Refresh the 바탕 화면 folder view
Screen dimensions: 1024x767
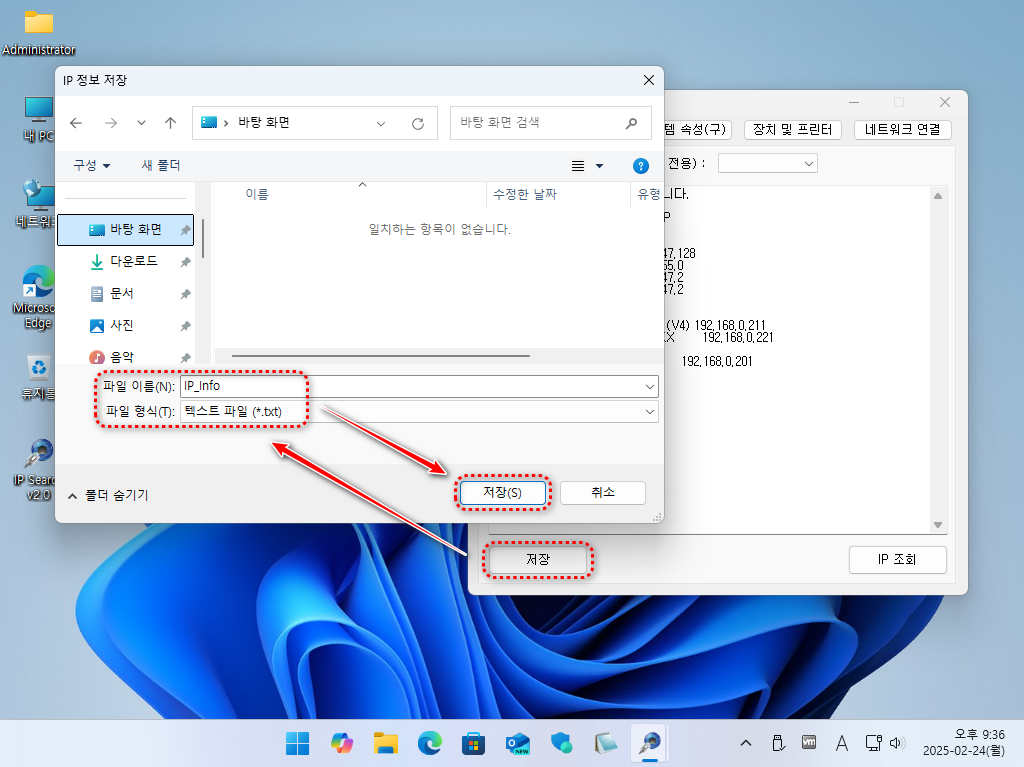(x=418, y=123)
